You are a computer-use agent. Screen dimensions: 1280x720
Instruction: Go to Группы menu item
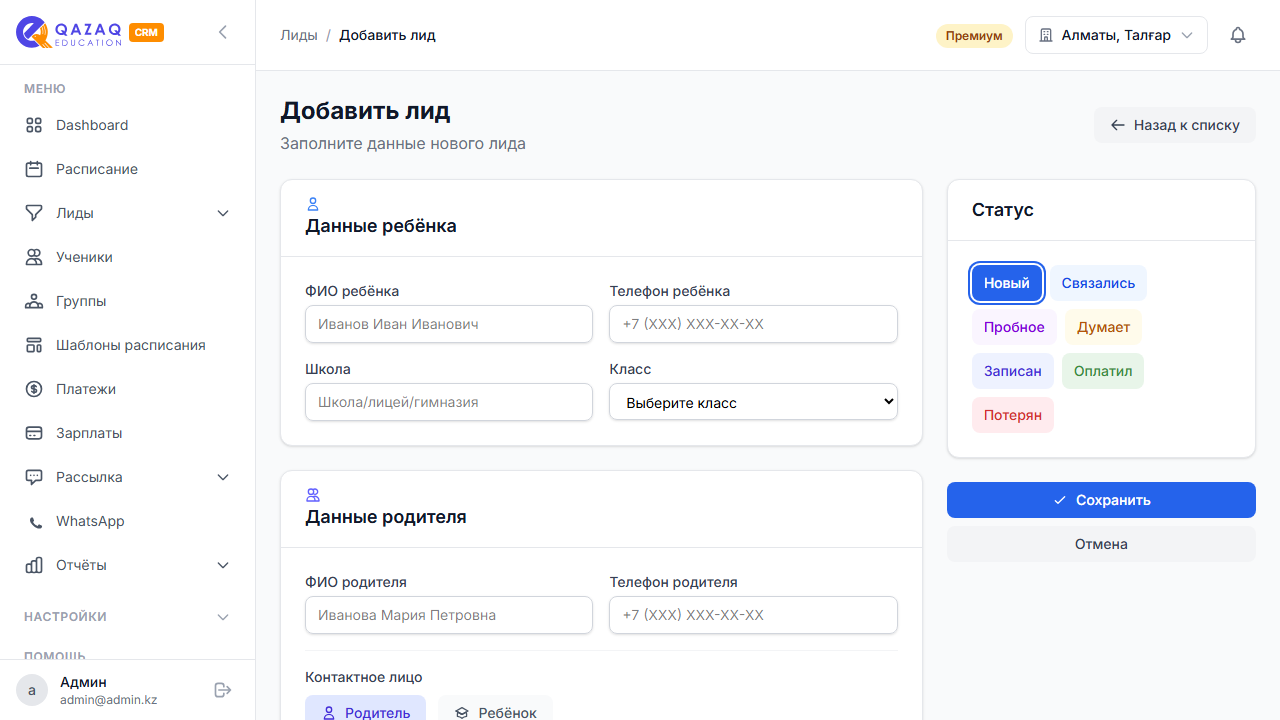(128, 301)
